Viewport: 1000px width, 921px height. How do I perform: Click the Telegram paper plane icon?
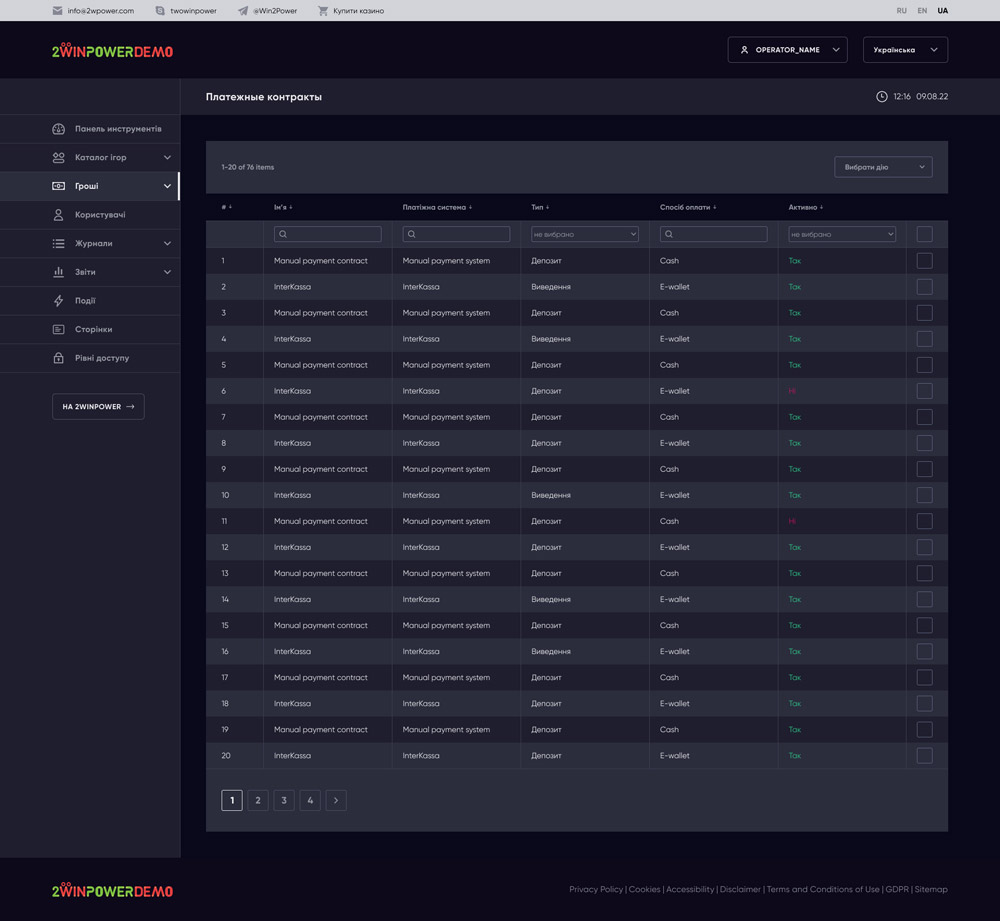click(242, 11)
